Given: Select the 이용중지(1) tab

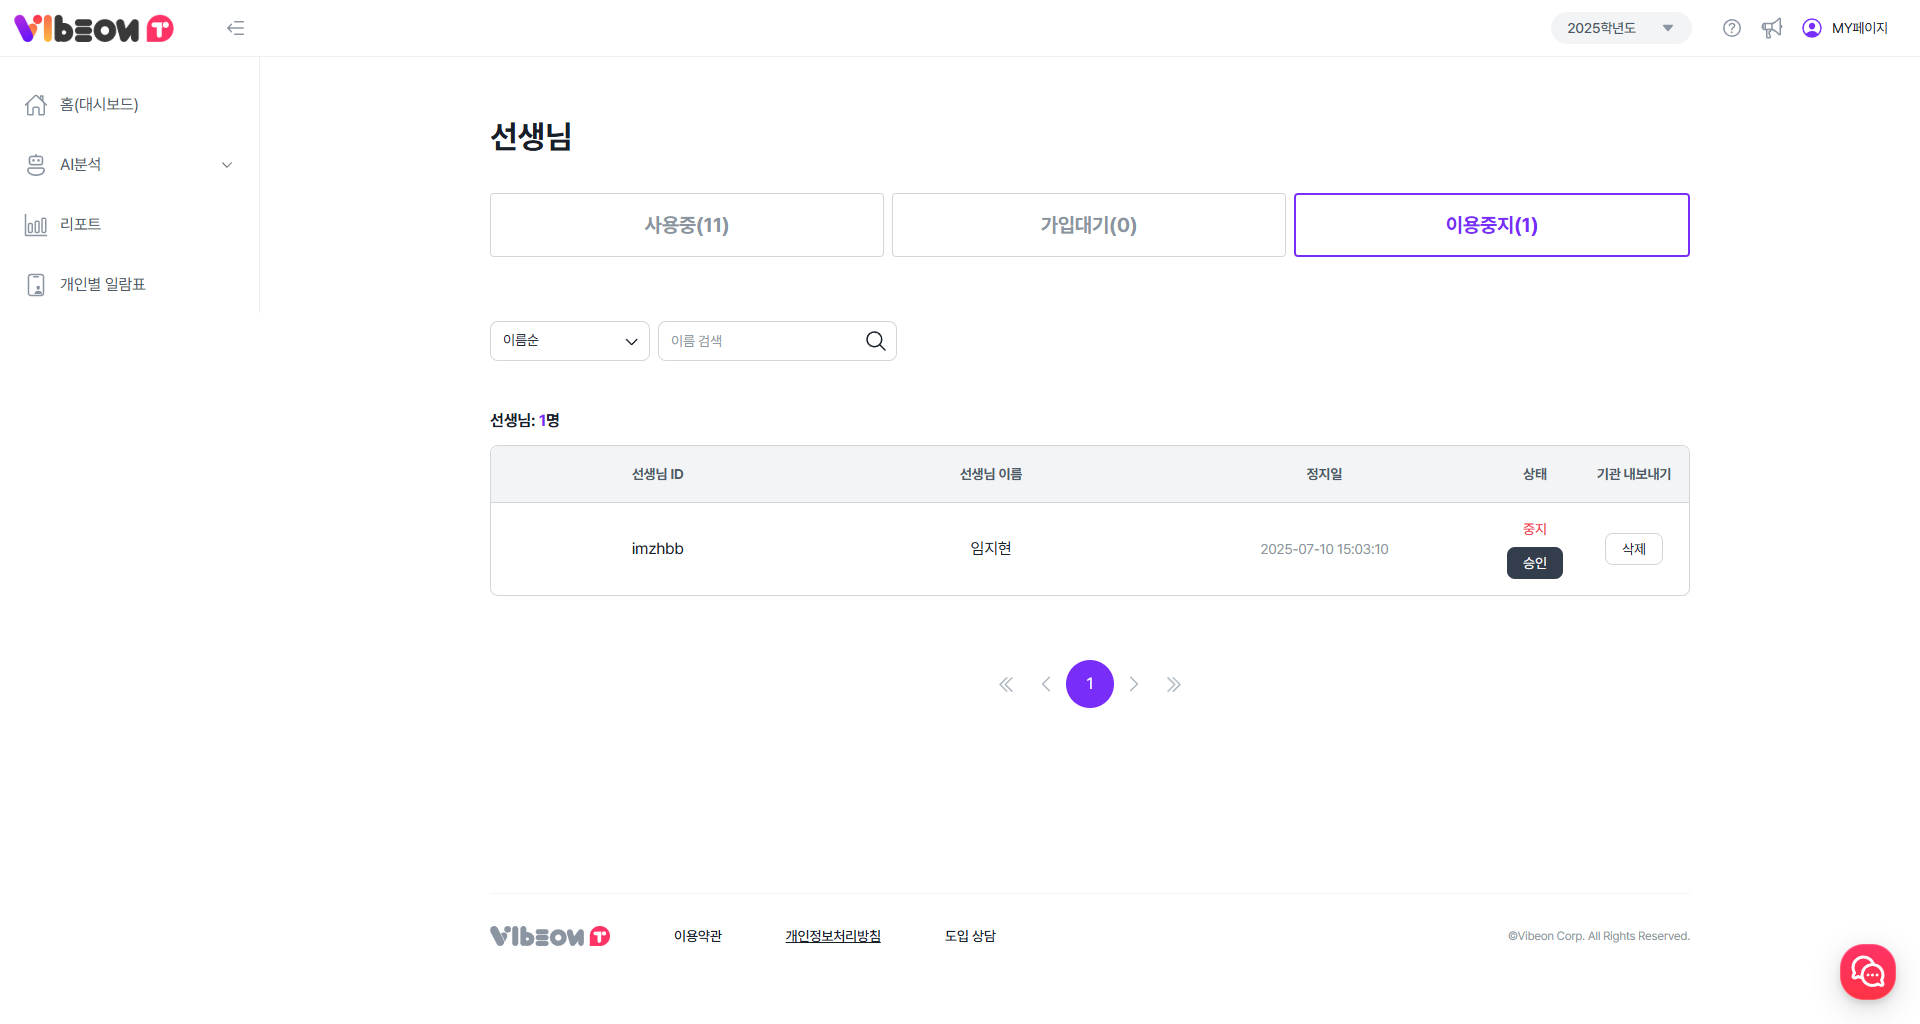Looking at the screenshot, I should tap(1491, 225).
